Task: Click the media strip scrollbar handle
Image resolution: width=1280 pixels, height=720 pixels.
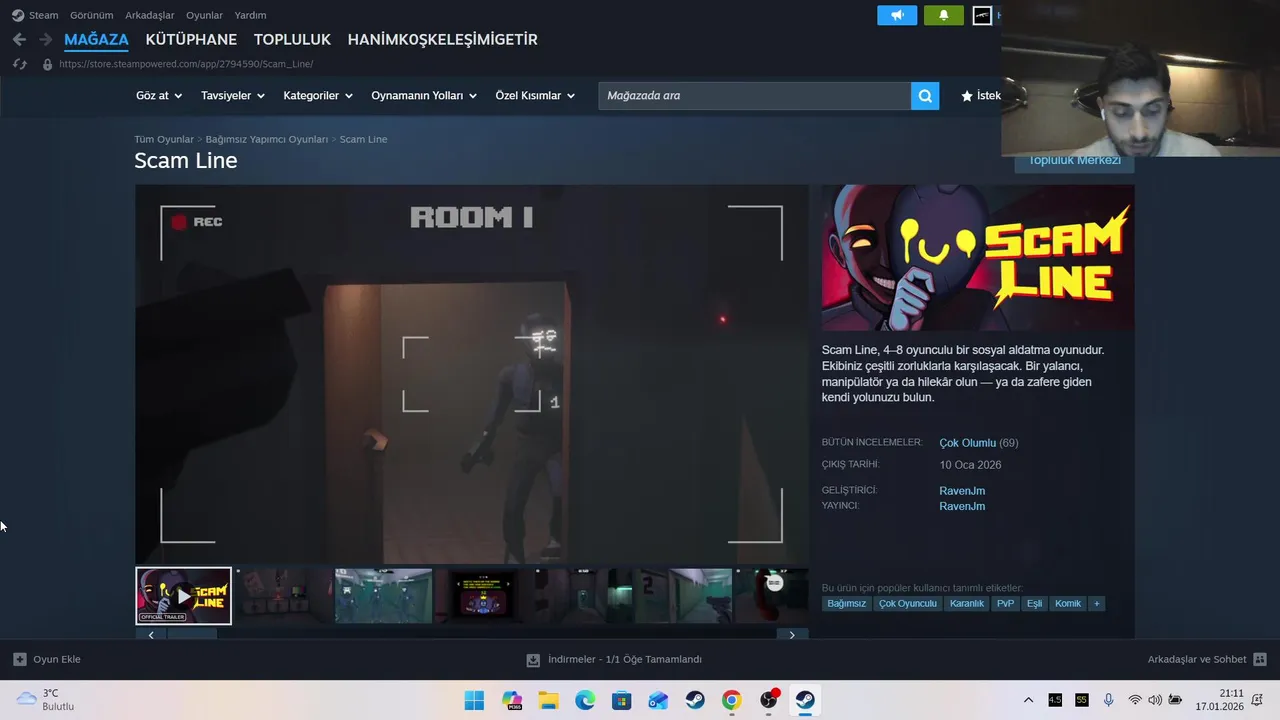Action: (192, 634)
